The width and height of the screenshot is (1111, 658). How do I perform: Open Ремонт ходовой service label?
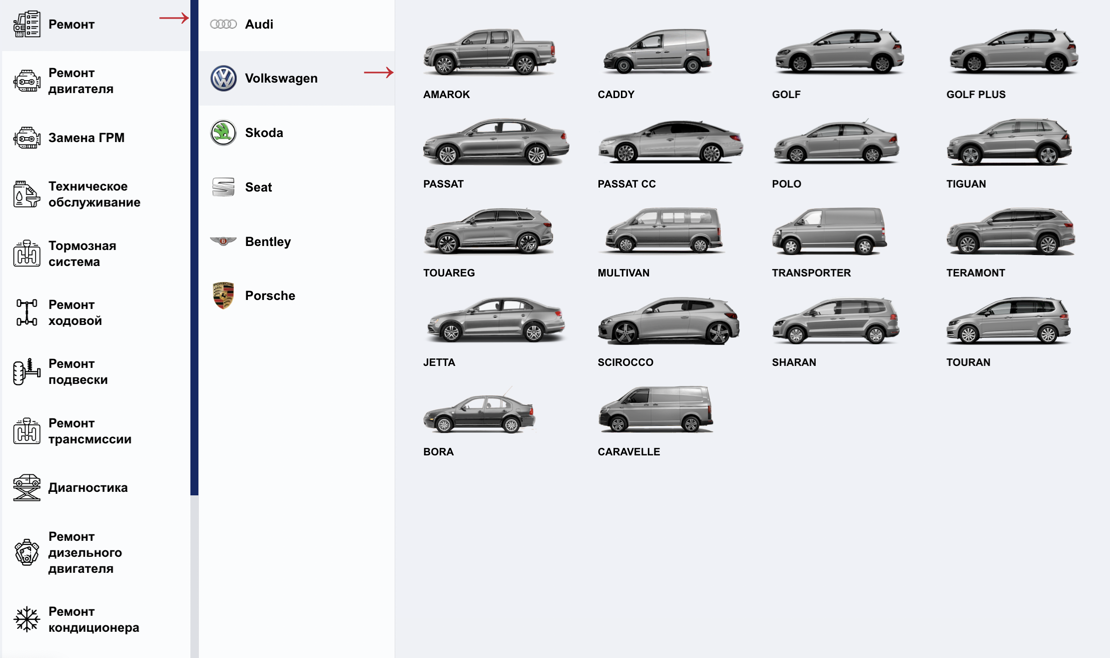[x=75, y=312]
